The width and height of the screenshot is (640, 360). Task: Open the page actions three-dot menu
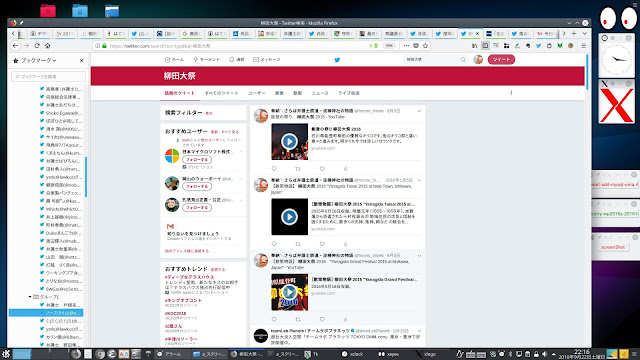coord(406,46)
